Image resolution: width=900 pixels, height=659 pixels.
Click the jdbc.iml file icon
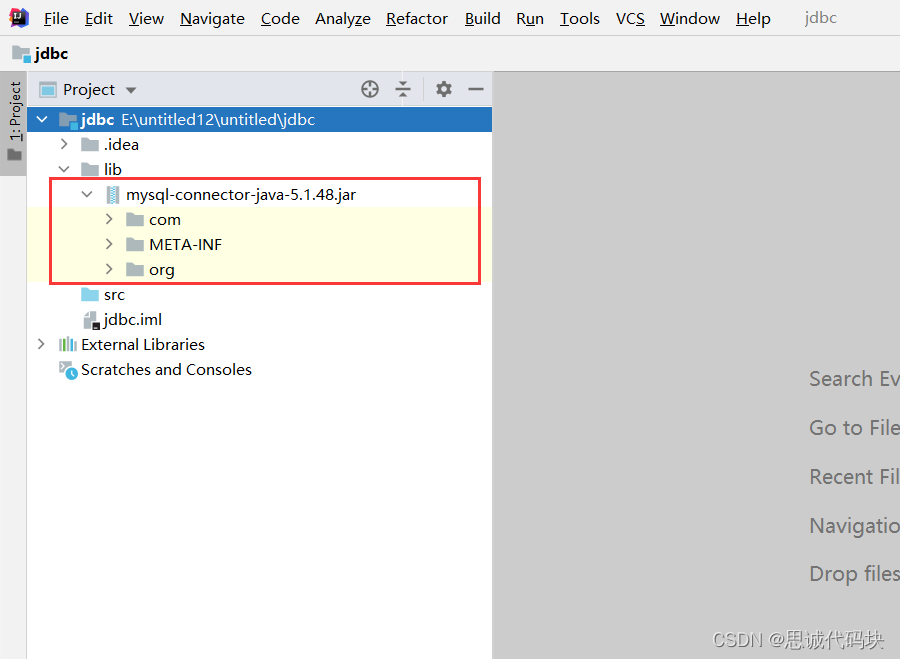pyautogui.click(x=92, y=320)
